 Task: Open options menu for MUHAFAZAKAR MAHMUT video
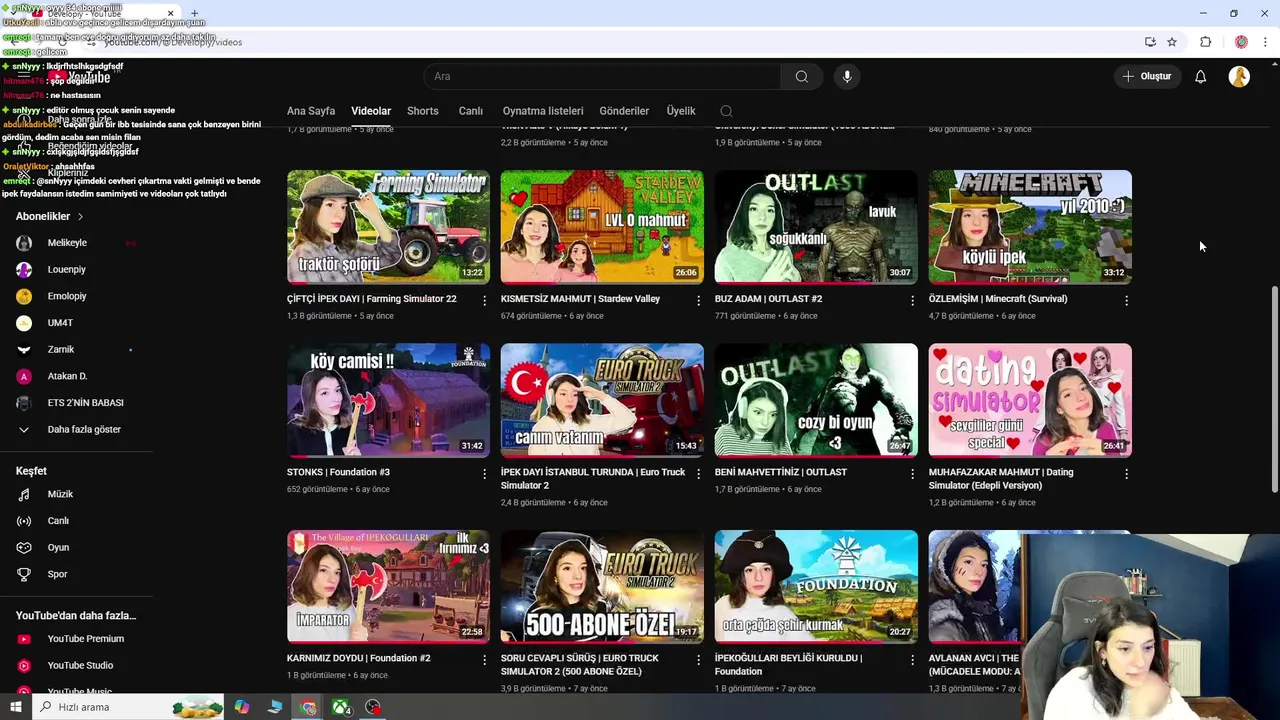click(1126, 473)
